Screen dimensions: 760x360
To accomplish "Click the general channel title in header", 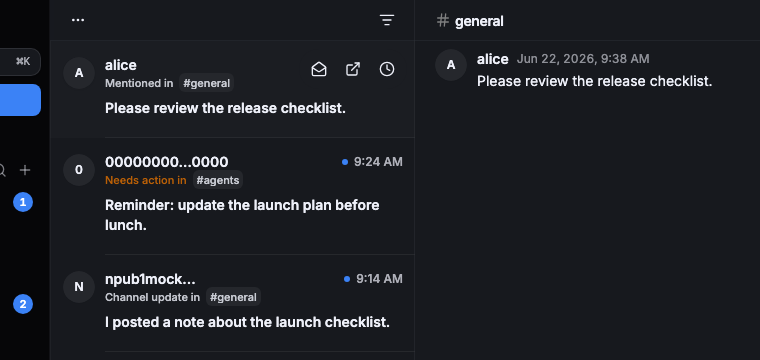I will point(479,21).
